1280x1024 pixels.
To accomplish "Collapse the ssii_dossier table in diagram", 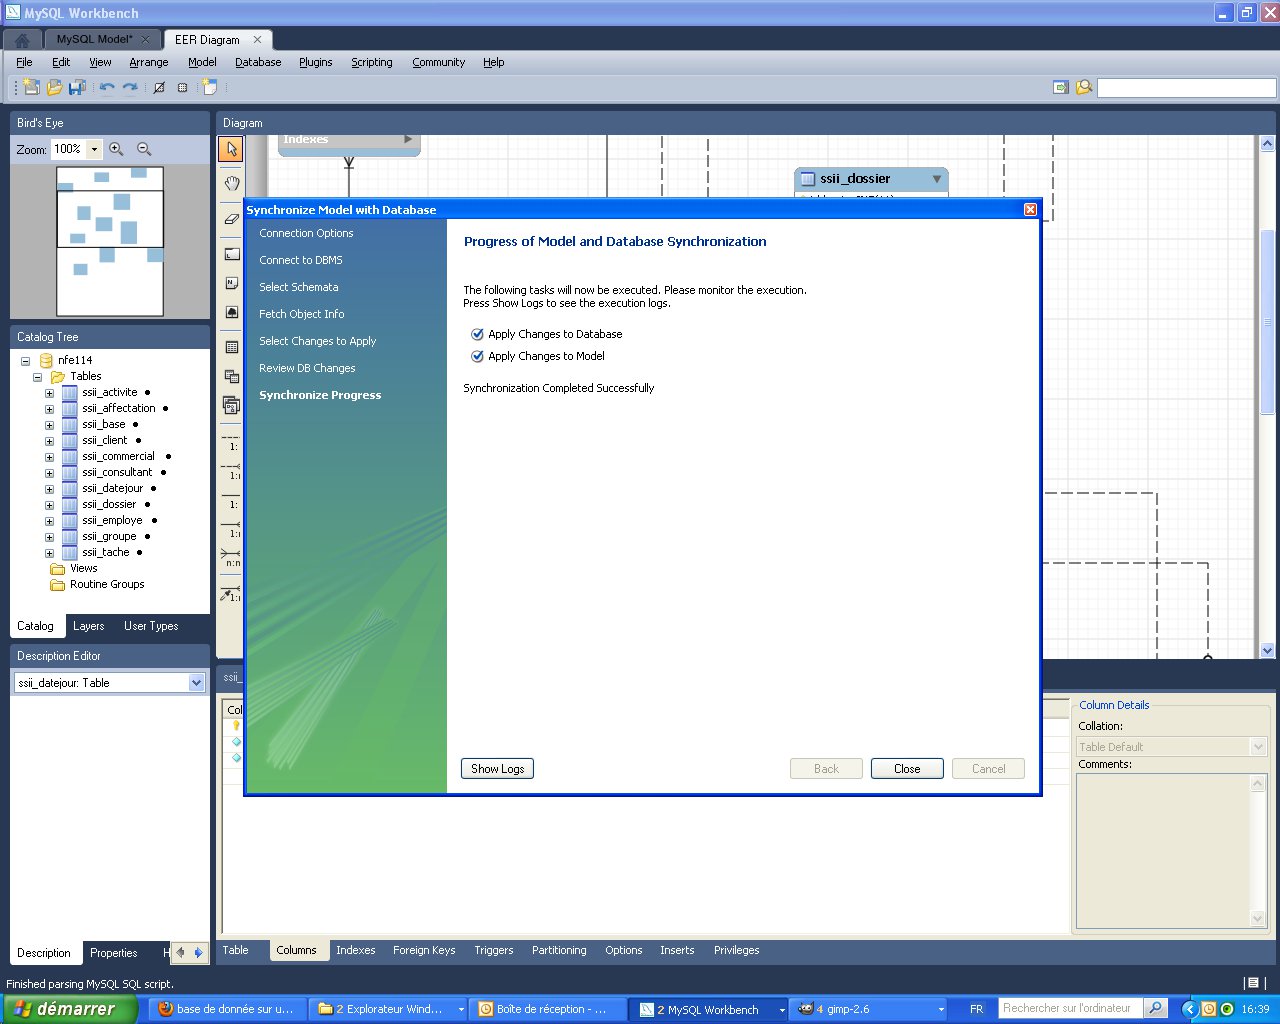I will coord(937,179).
